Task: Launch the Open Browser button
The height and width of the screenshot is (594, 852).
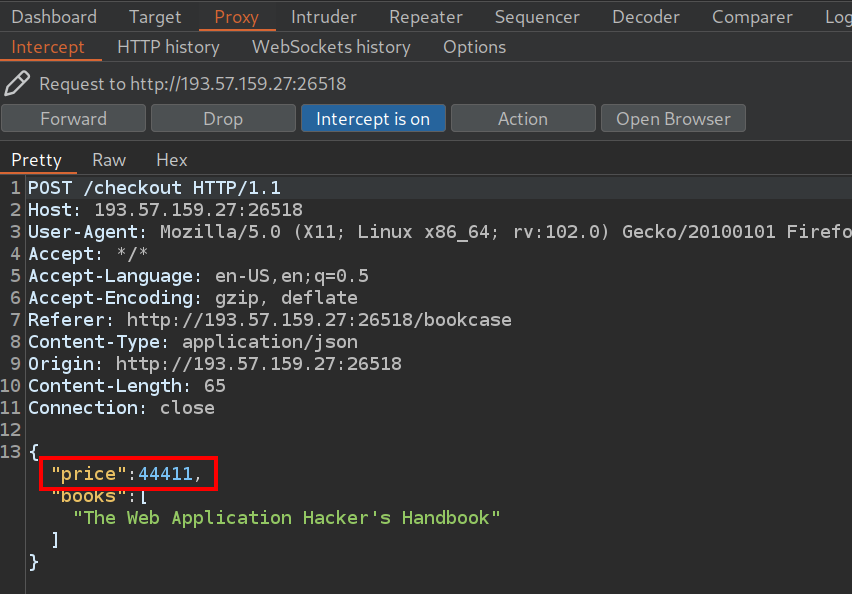Action: pos(673,119)
